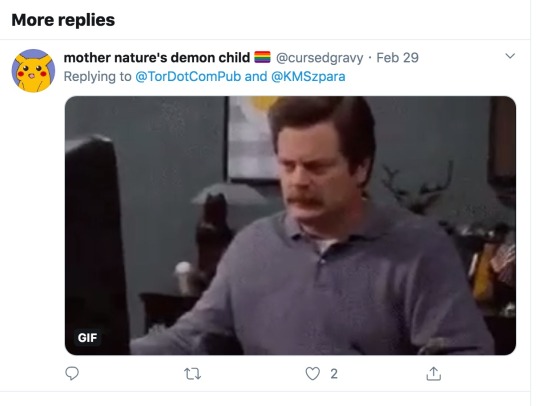Open the Pikachu profile avatar
This screenshot has width=540, height=406.
[33, 71]
